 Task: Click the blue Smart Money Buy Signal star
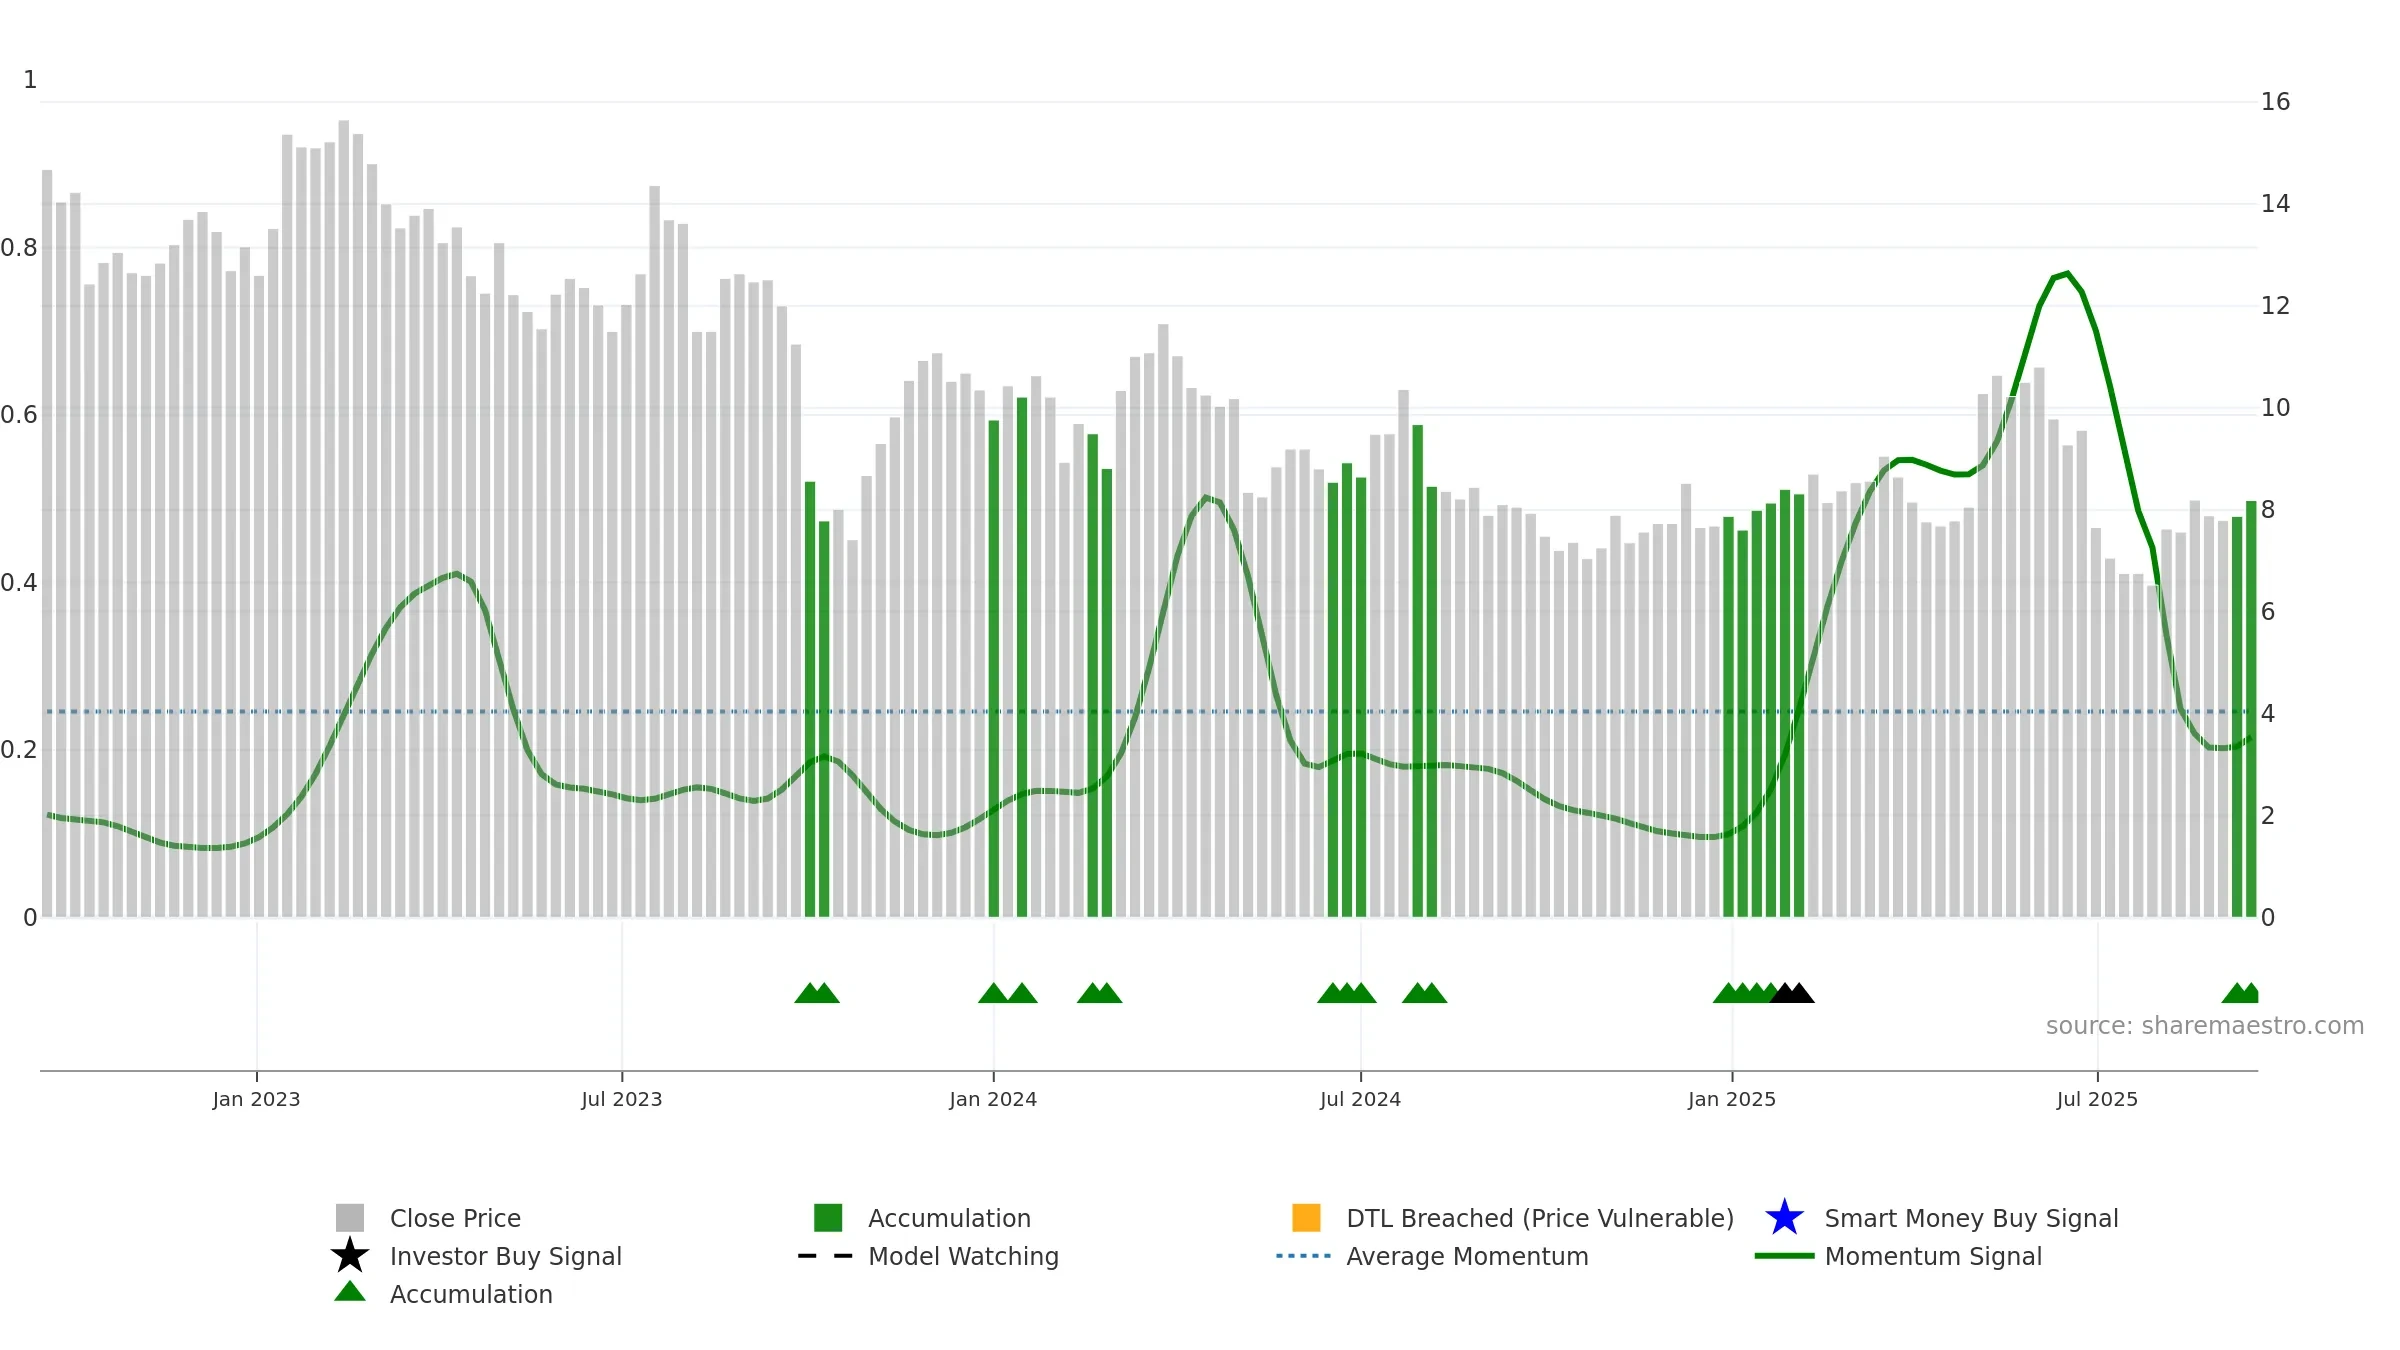pyautogui.click(x=1784, y=1218)
